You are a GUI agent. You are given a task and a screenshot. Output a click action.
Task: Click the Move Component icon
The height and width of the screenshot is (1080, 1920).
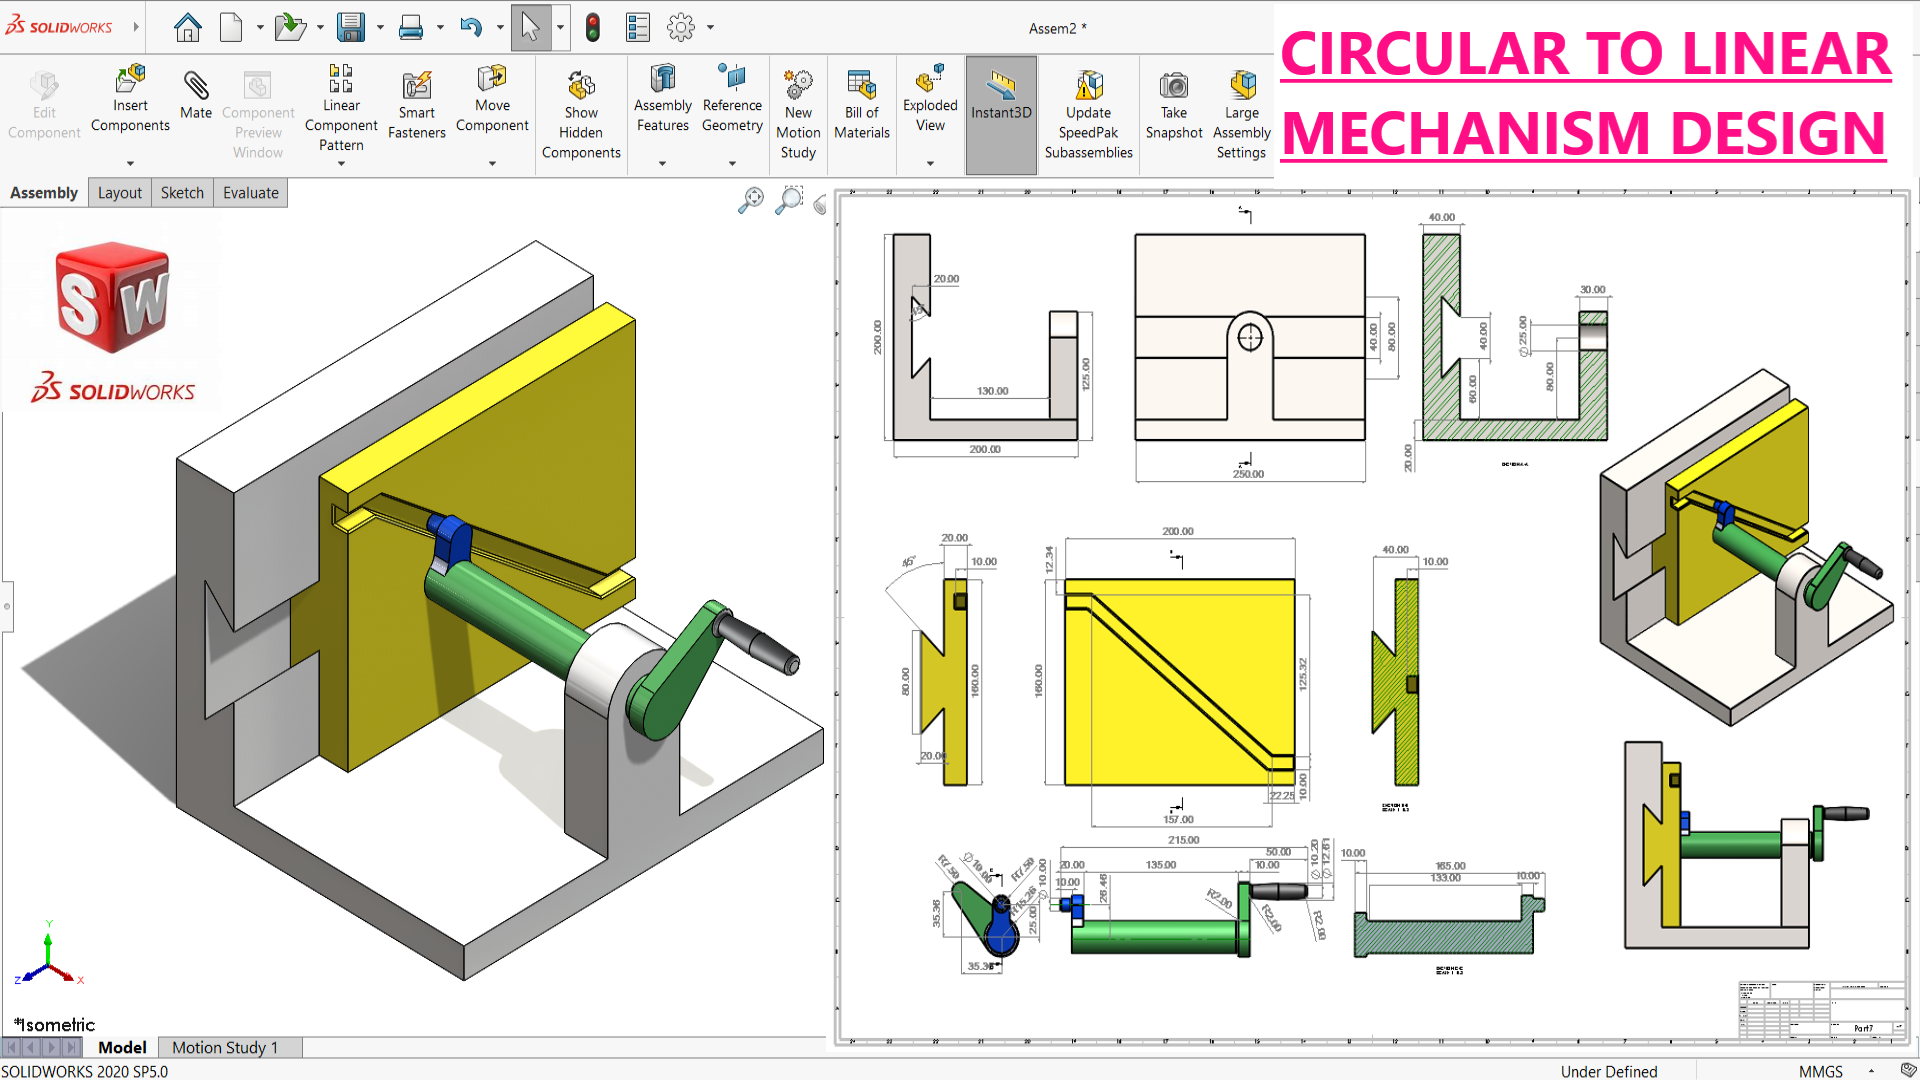tap(492, 80)
